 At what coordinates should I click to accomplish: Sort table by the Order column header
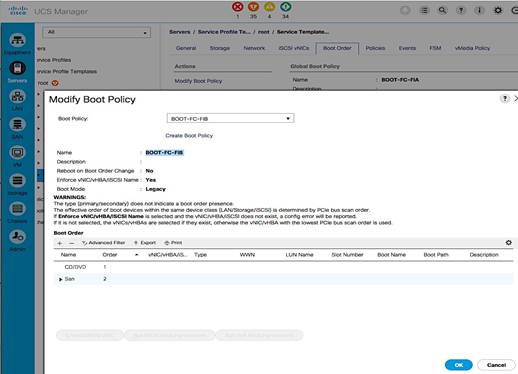(x=110, y=255)
